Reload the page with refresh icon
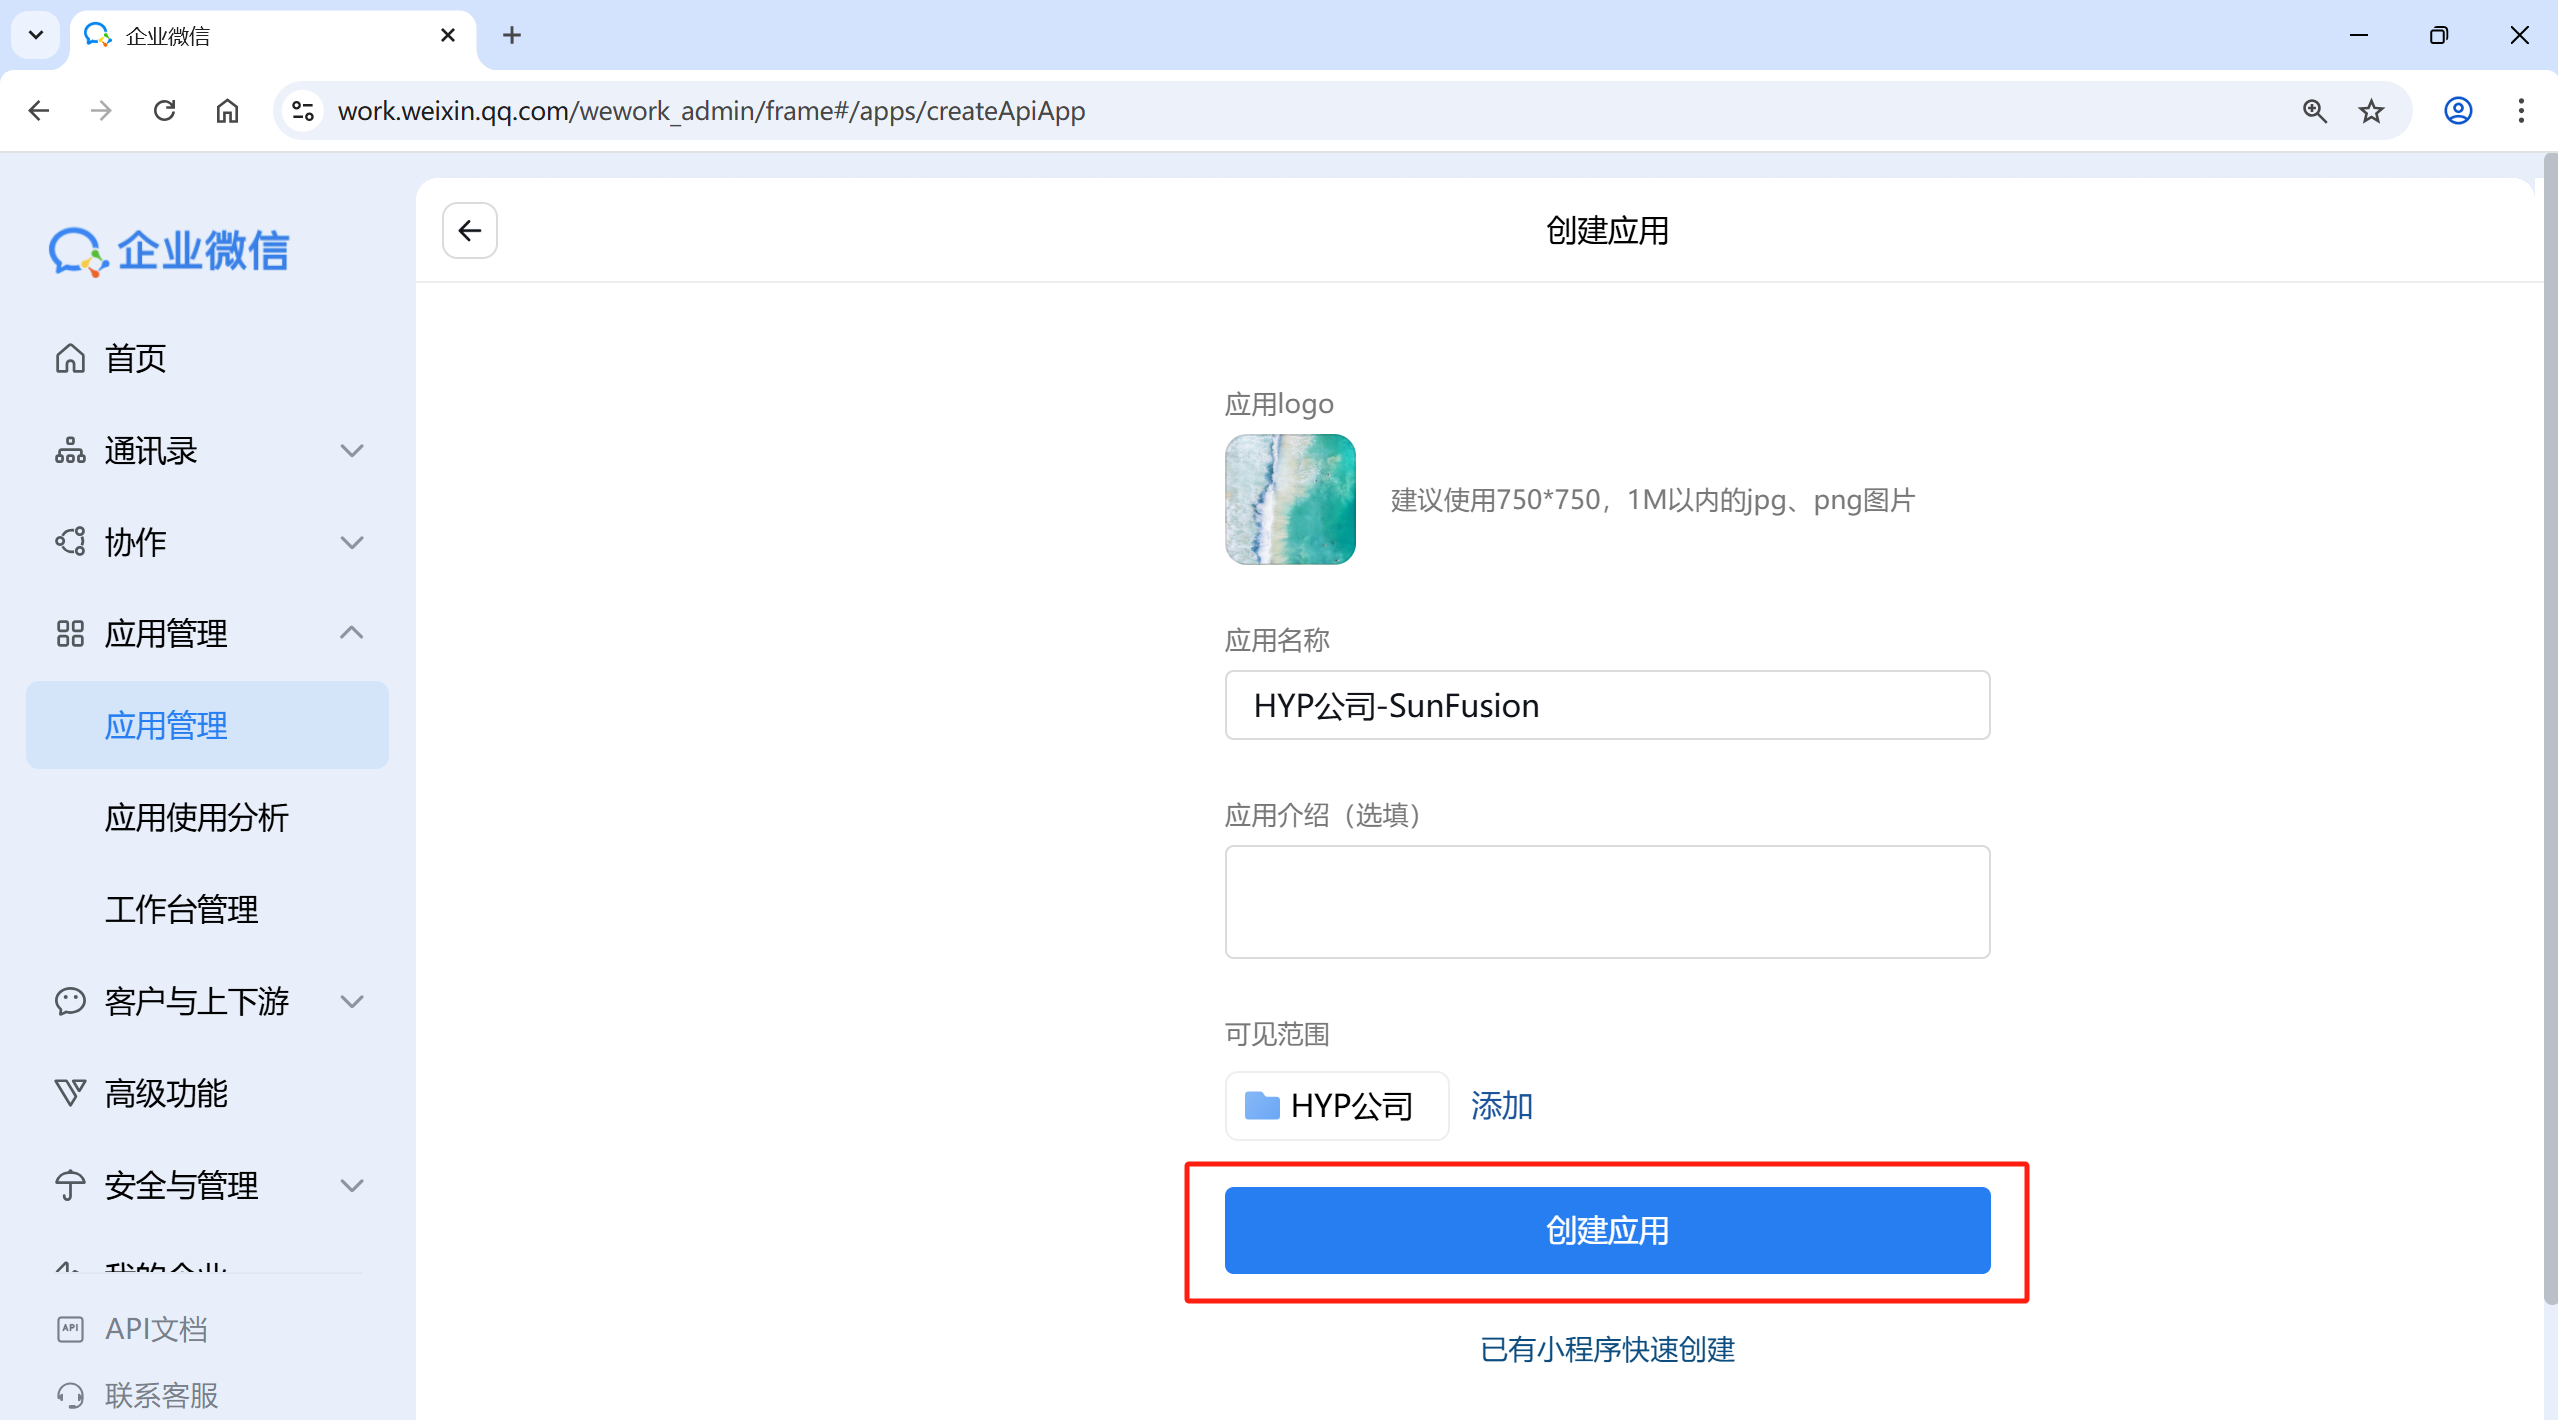This screenshot has width=2558, height=1420. (165, 111)
